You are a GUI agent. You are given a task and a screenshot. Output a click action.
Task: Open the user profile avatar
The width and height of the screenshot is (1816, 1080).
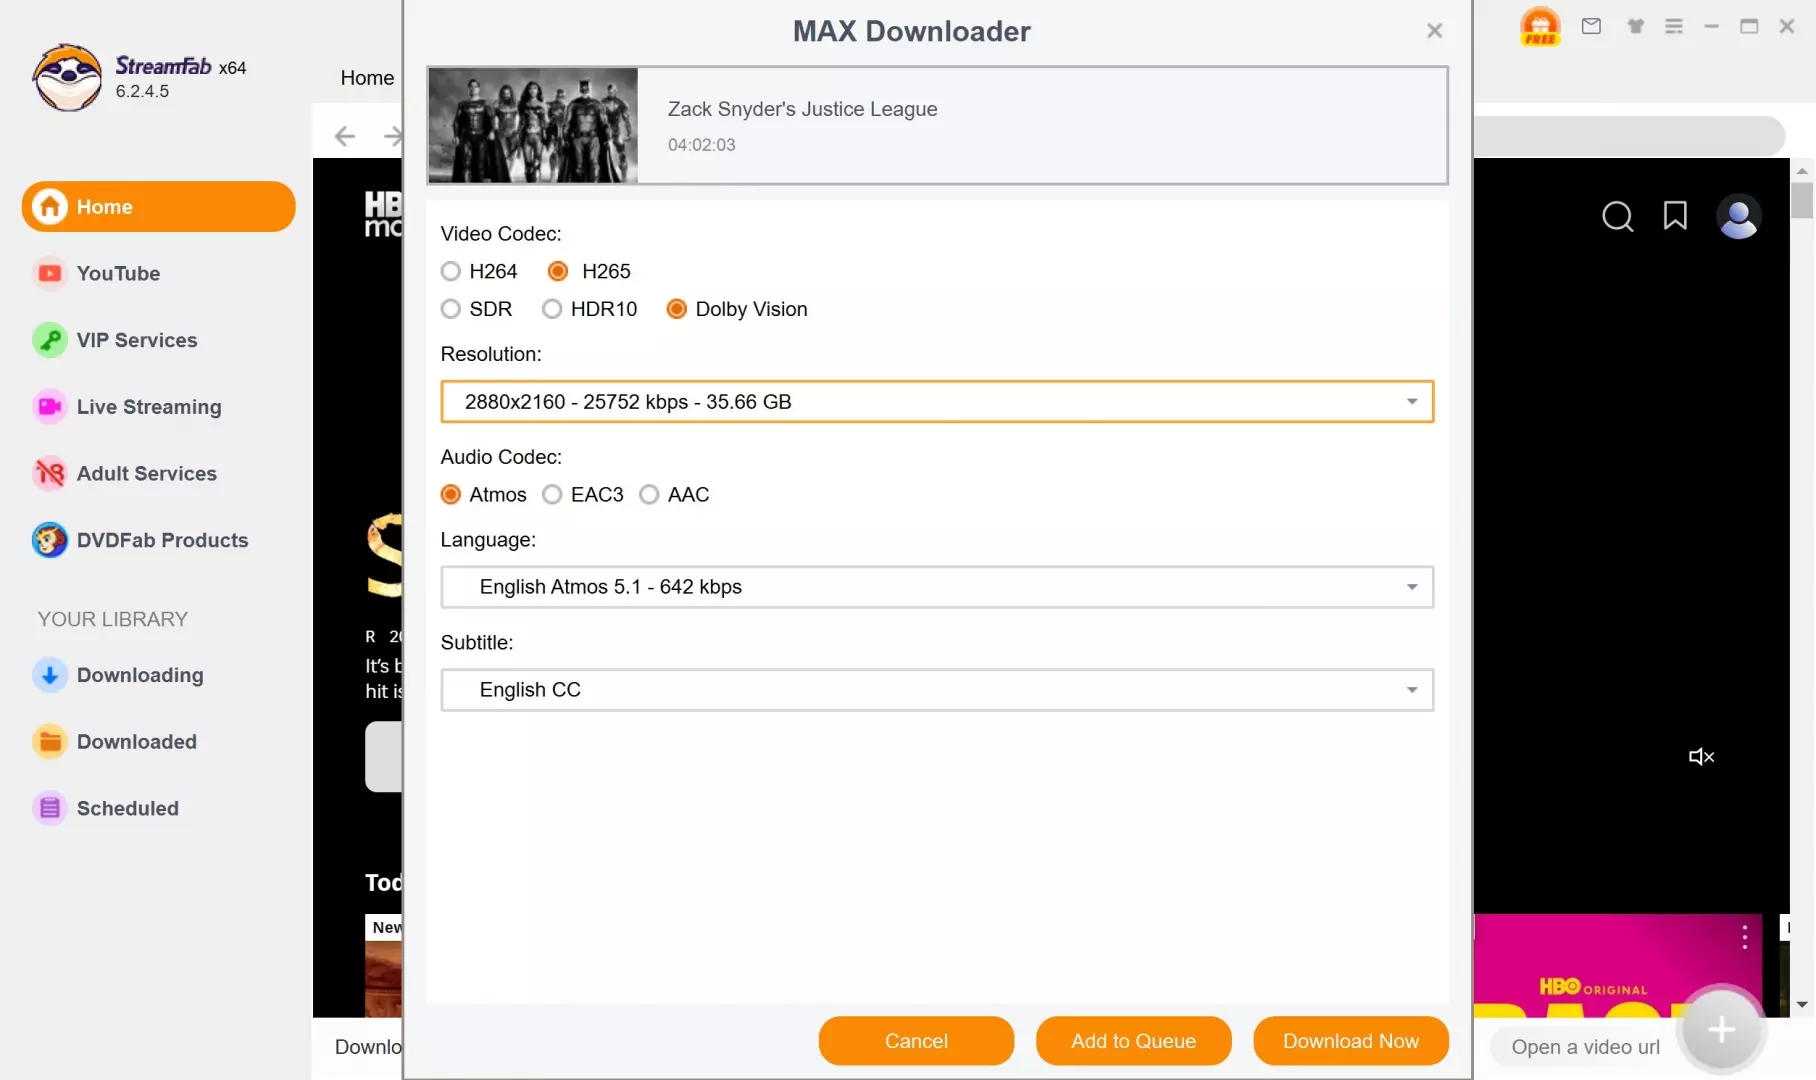click(x=1738, y=216)
